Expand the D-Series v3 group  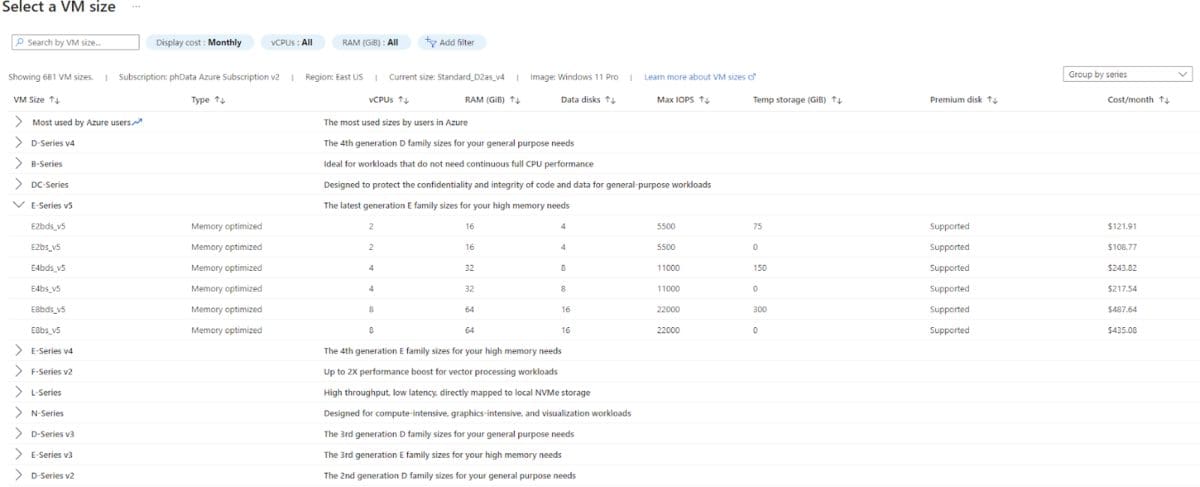[x=18, y=434]
